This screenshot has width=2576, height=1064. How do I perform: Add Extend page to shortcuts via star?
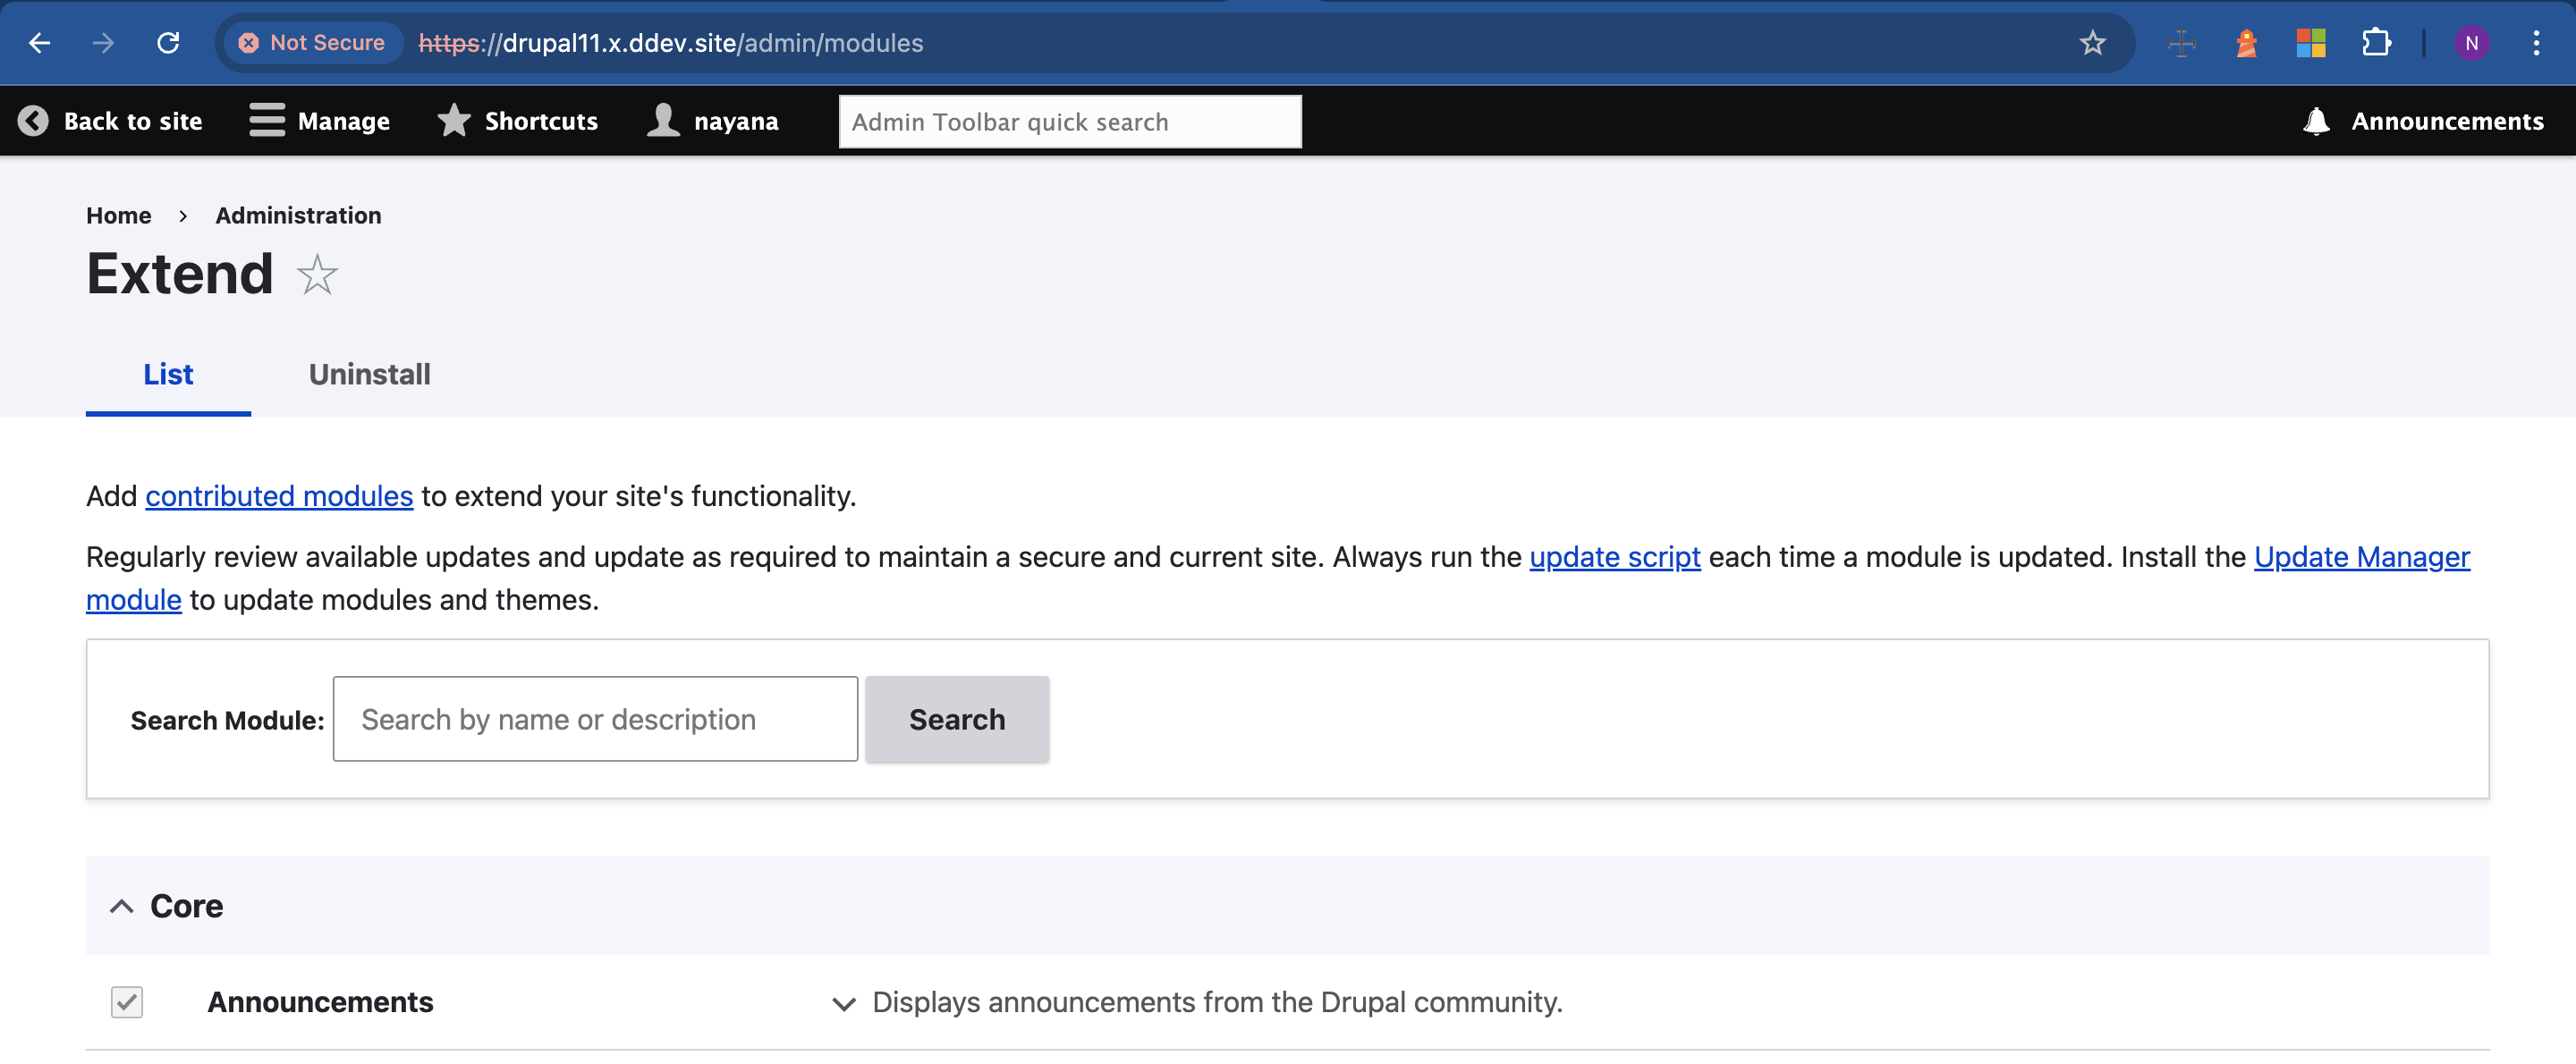tap(317, 274)
